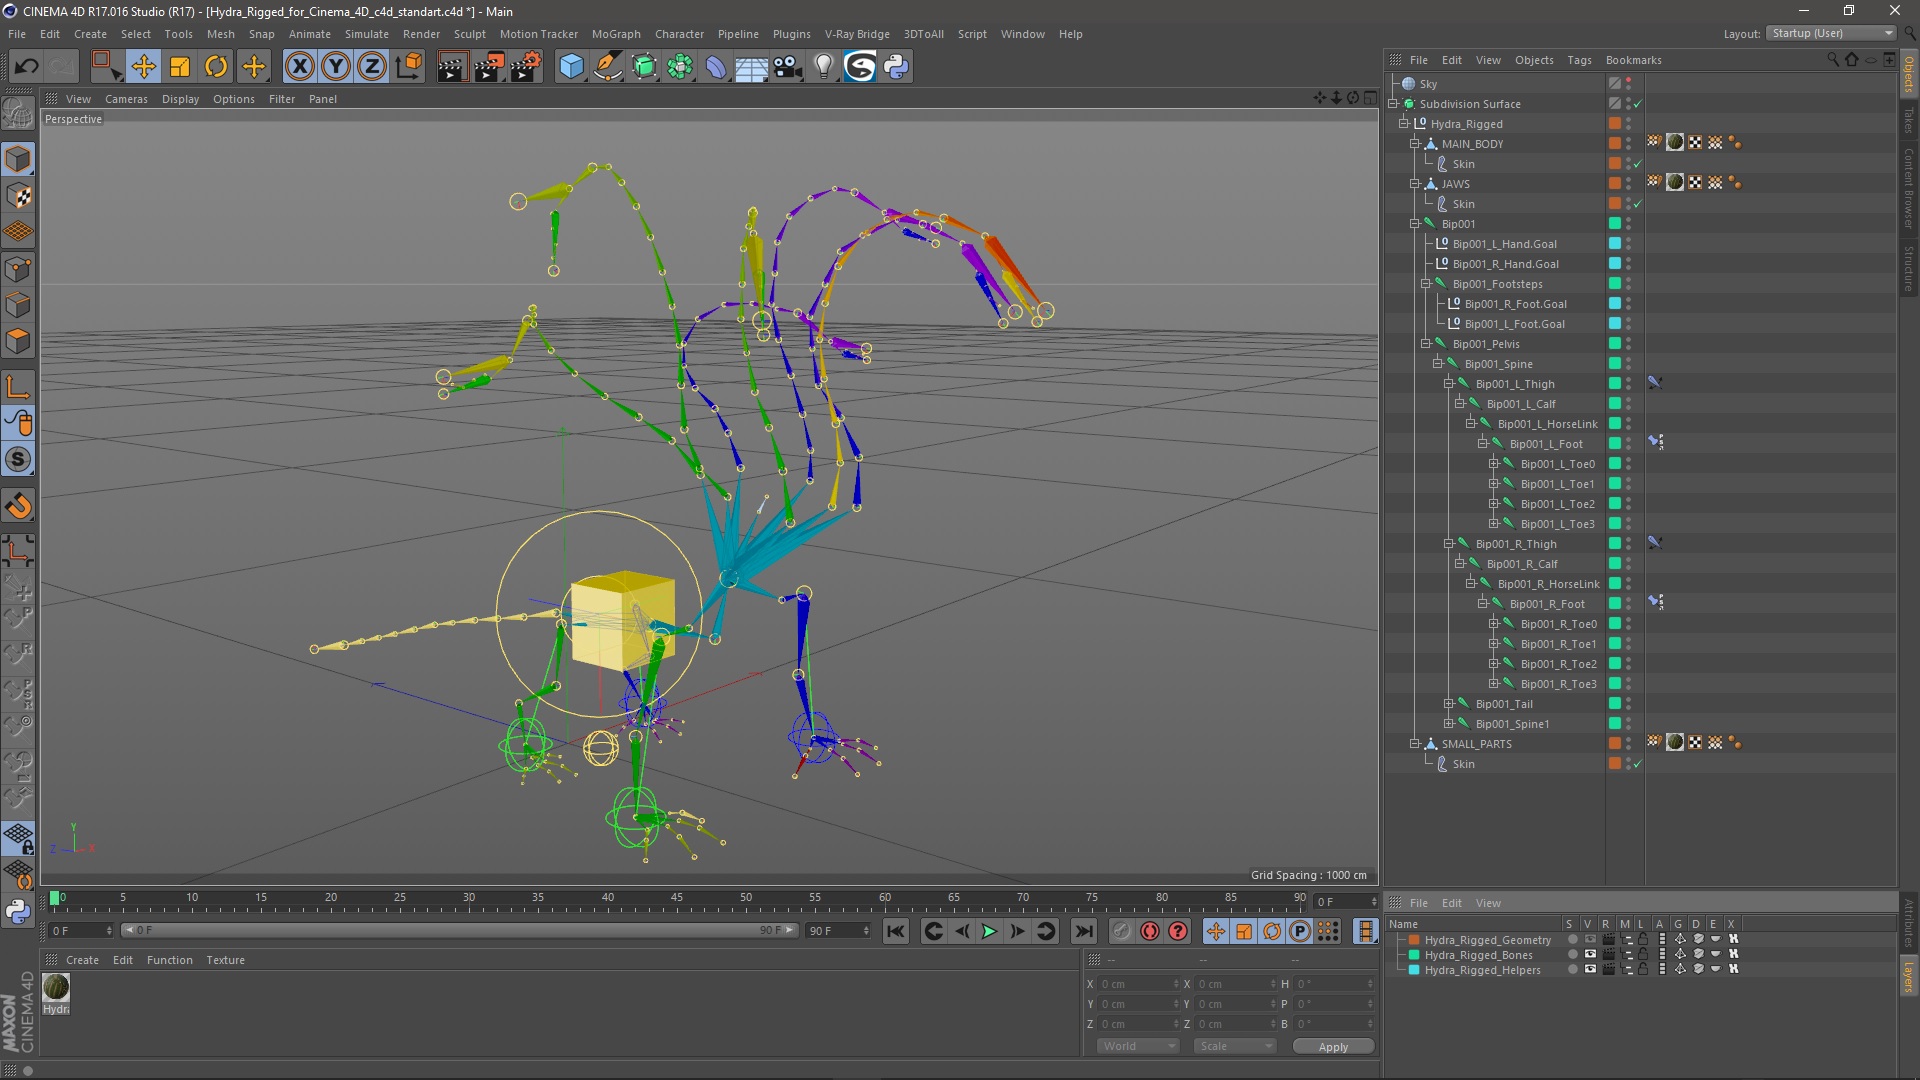Screen dimensions: 1920x1080
Task: Select Hydra_Rigged_Helpers layer
Action: [x=1482, y=970]
